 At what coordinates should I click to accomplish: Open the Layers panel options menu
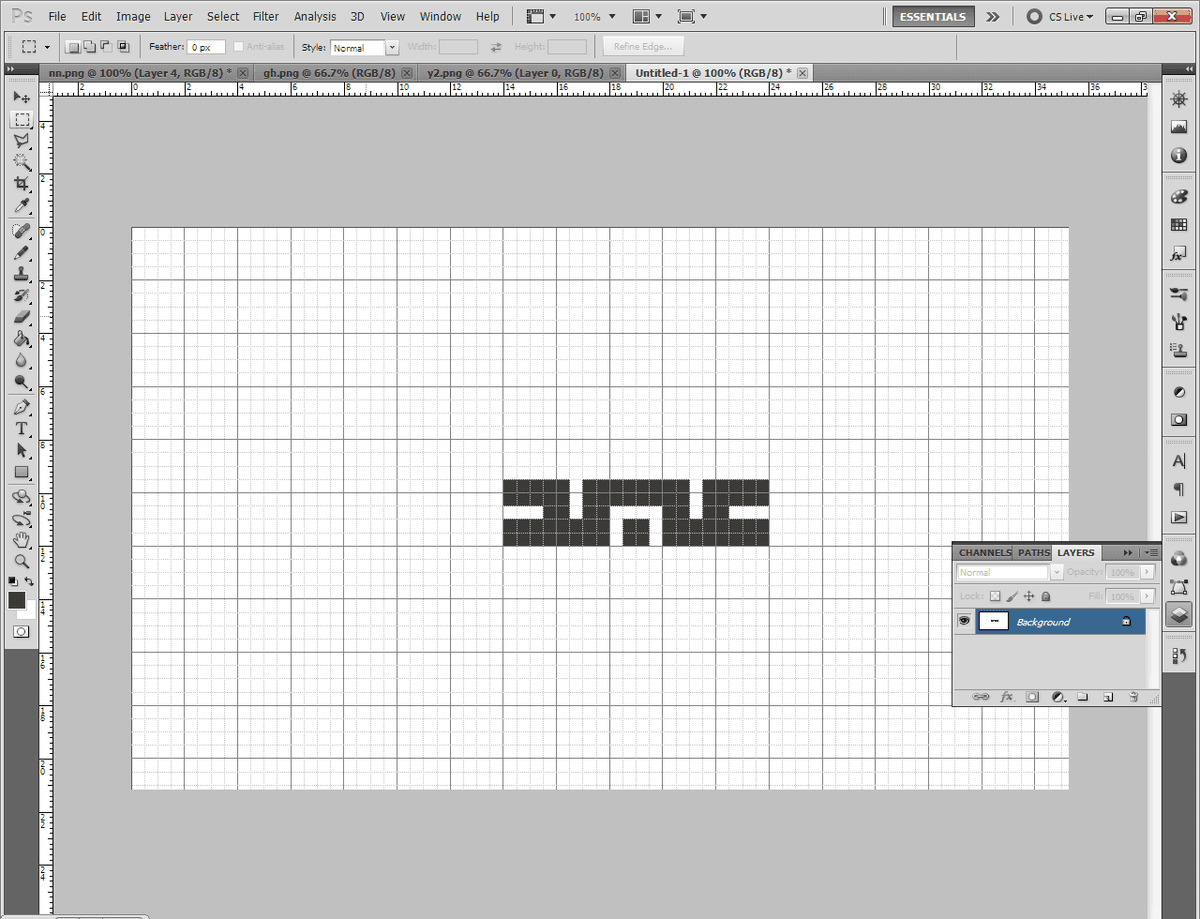pos(1151,552)
